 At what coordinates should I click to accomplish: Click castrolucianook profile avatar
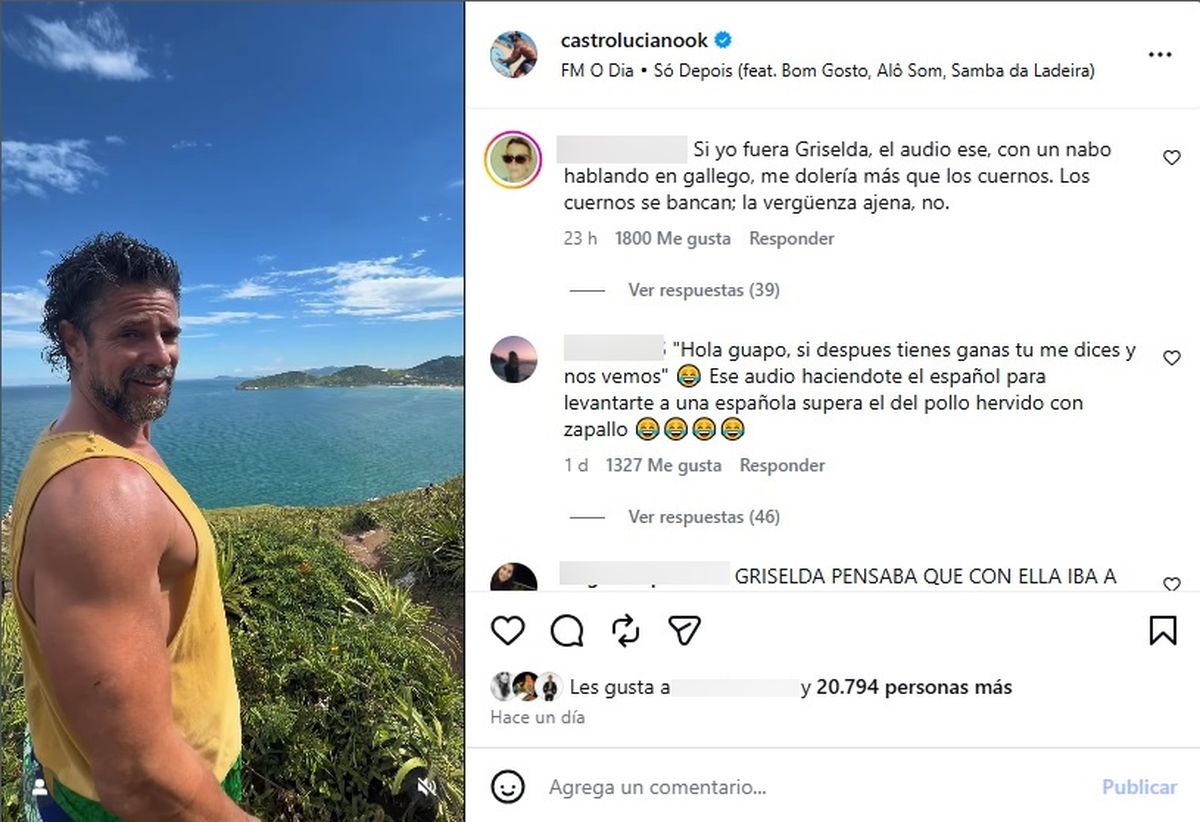pos(513,55)
